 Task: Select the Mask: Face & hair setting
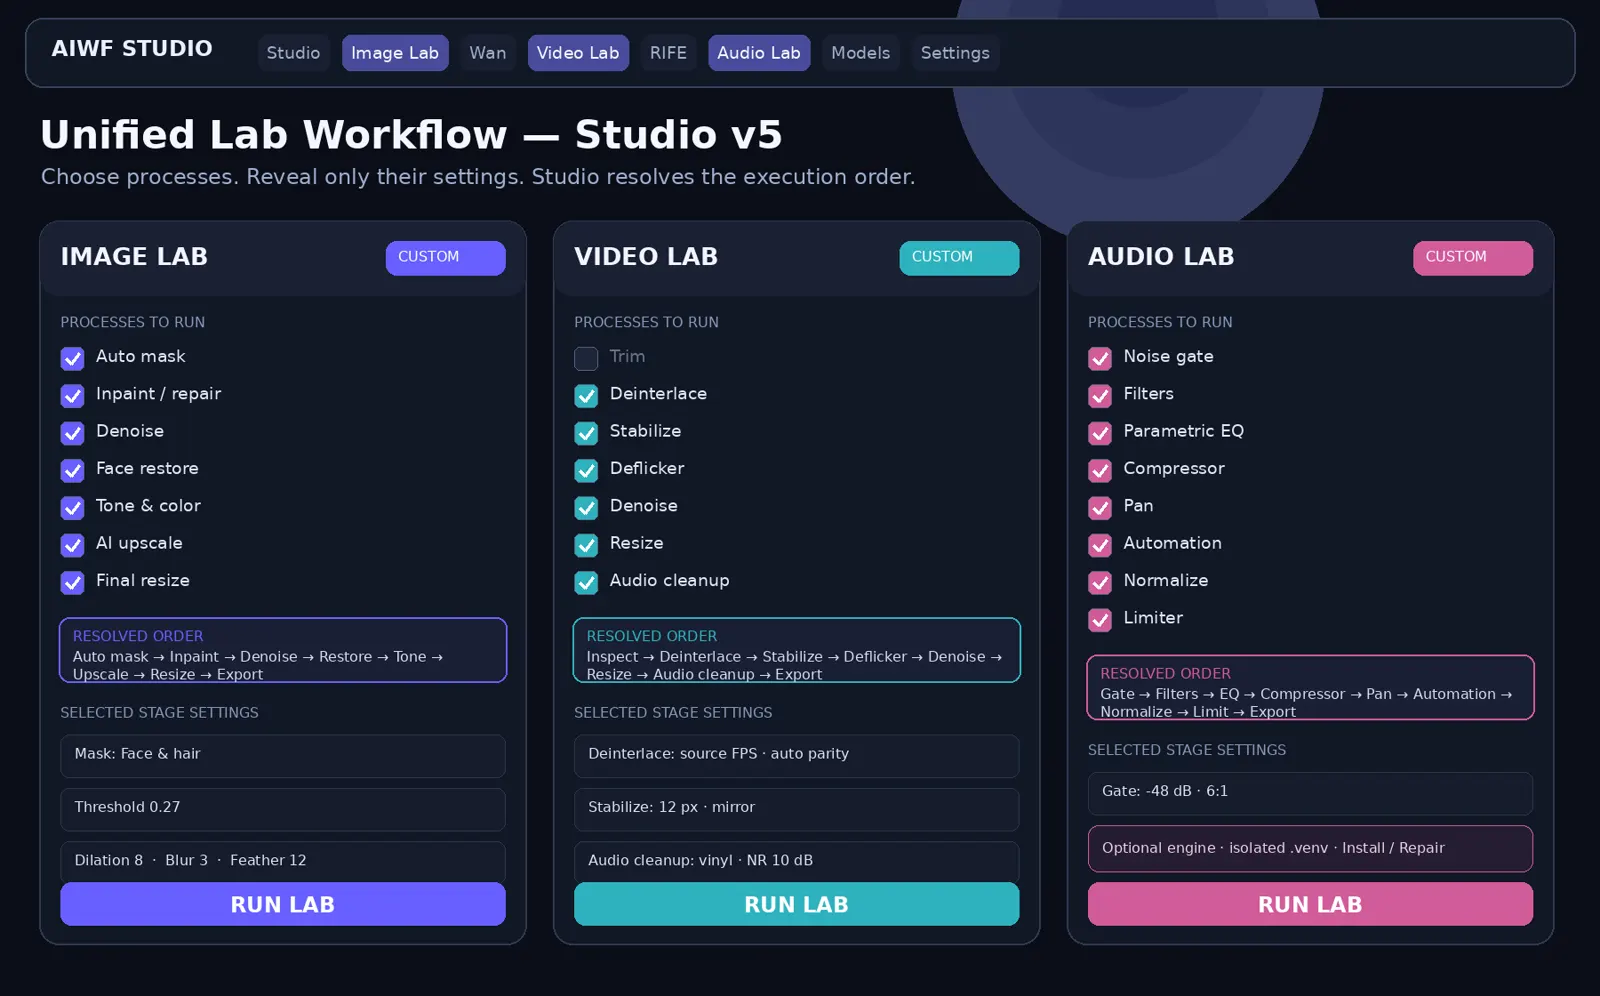click(283, 756)
